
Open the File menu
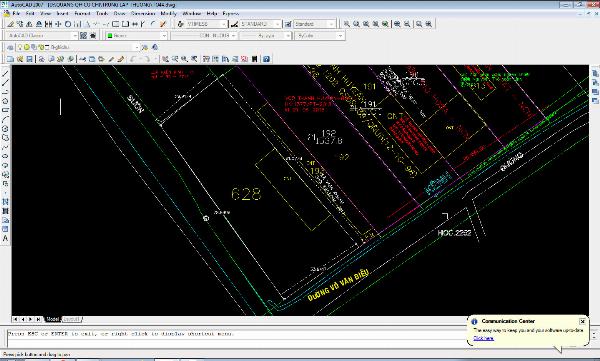pyautogui.click(x=16, y=13)
